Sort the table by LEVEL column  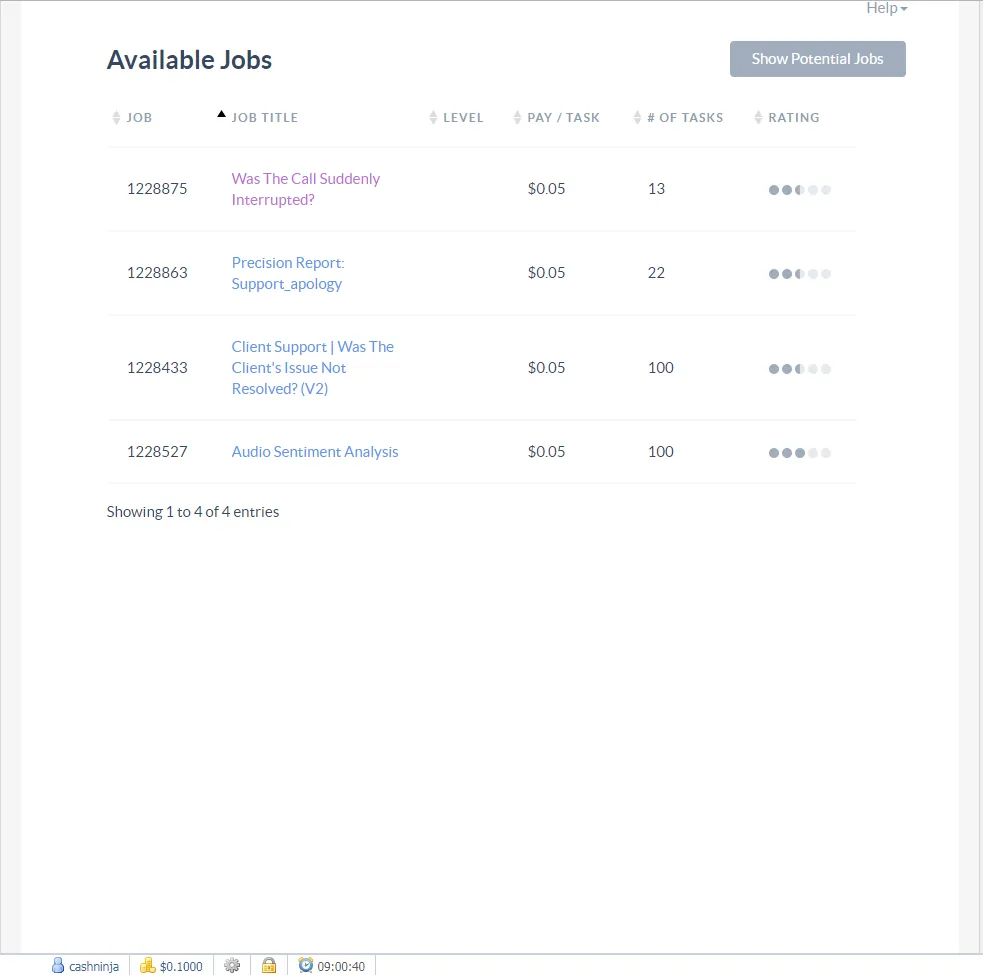[456, 117]
